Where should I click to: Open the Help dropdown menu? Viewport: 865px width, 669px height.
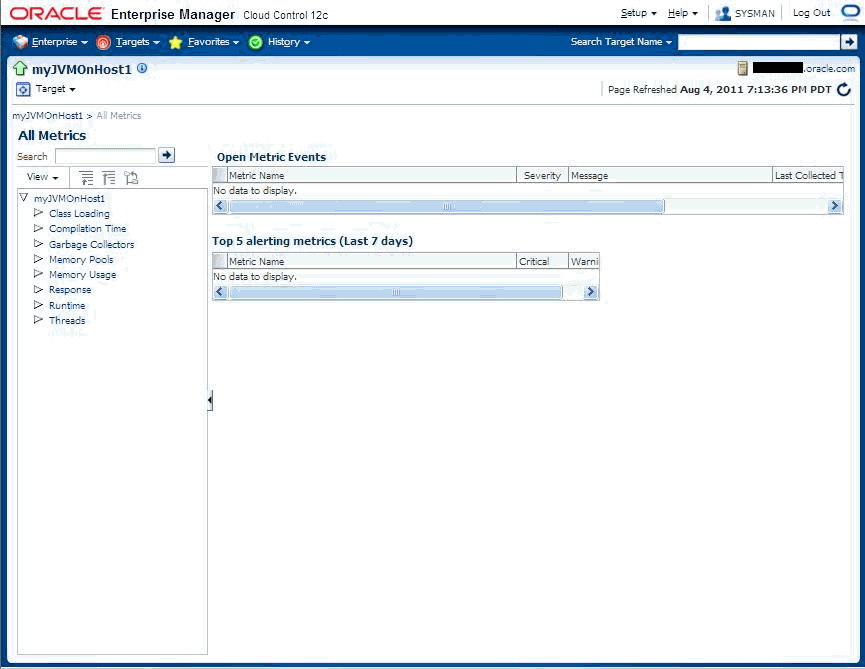pos(682,13)
